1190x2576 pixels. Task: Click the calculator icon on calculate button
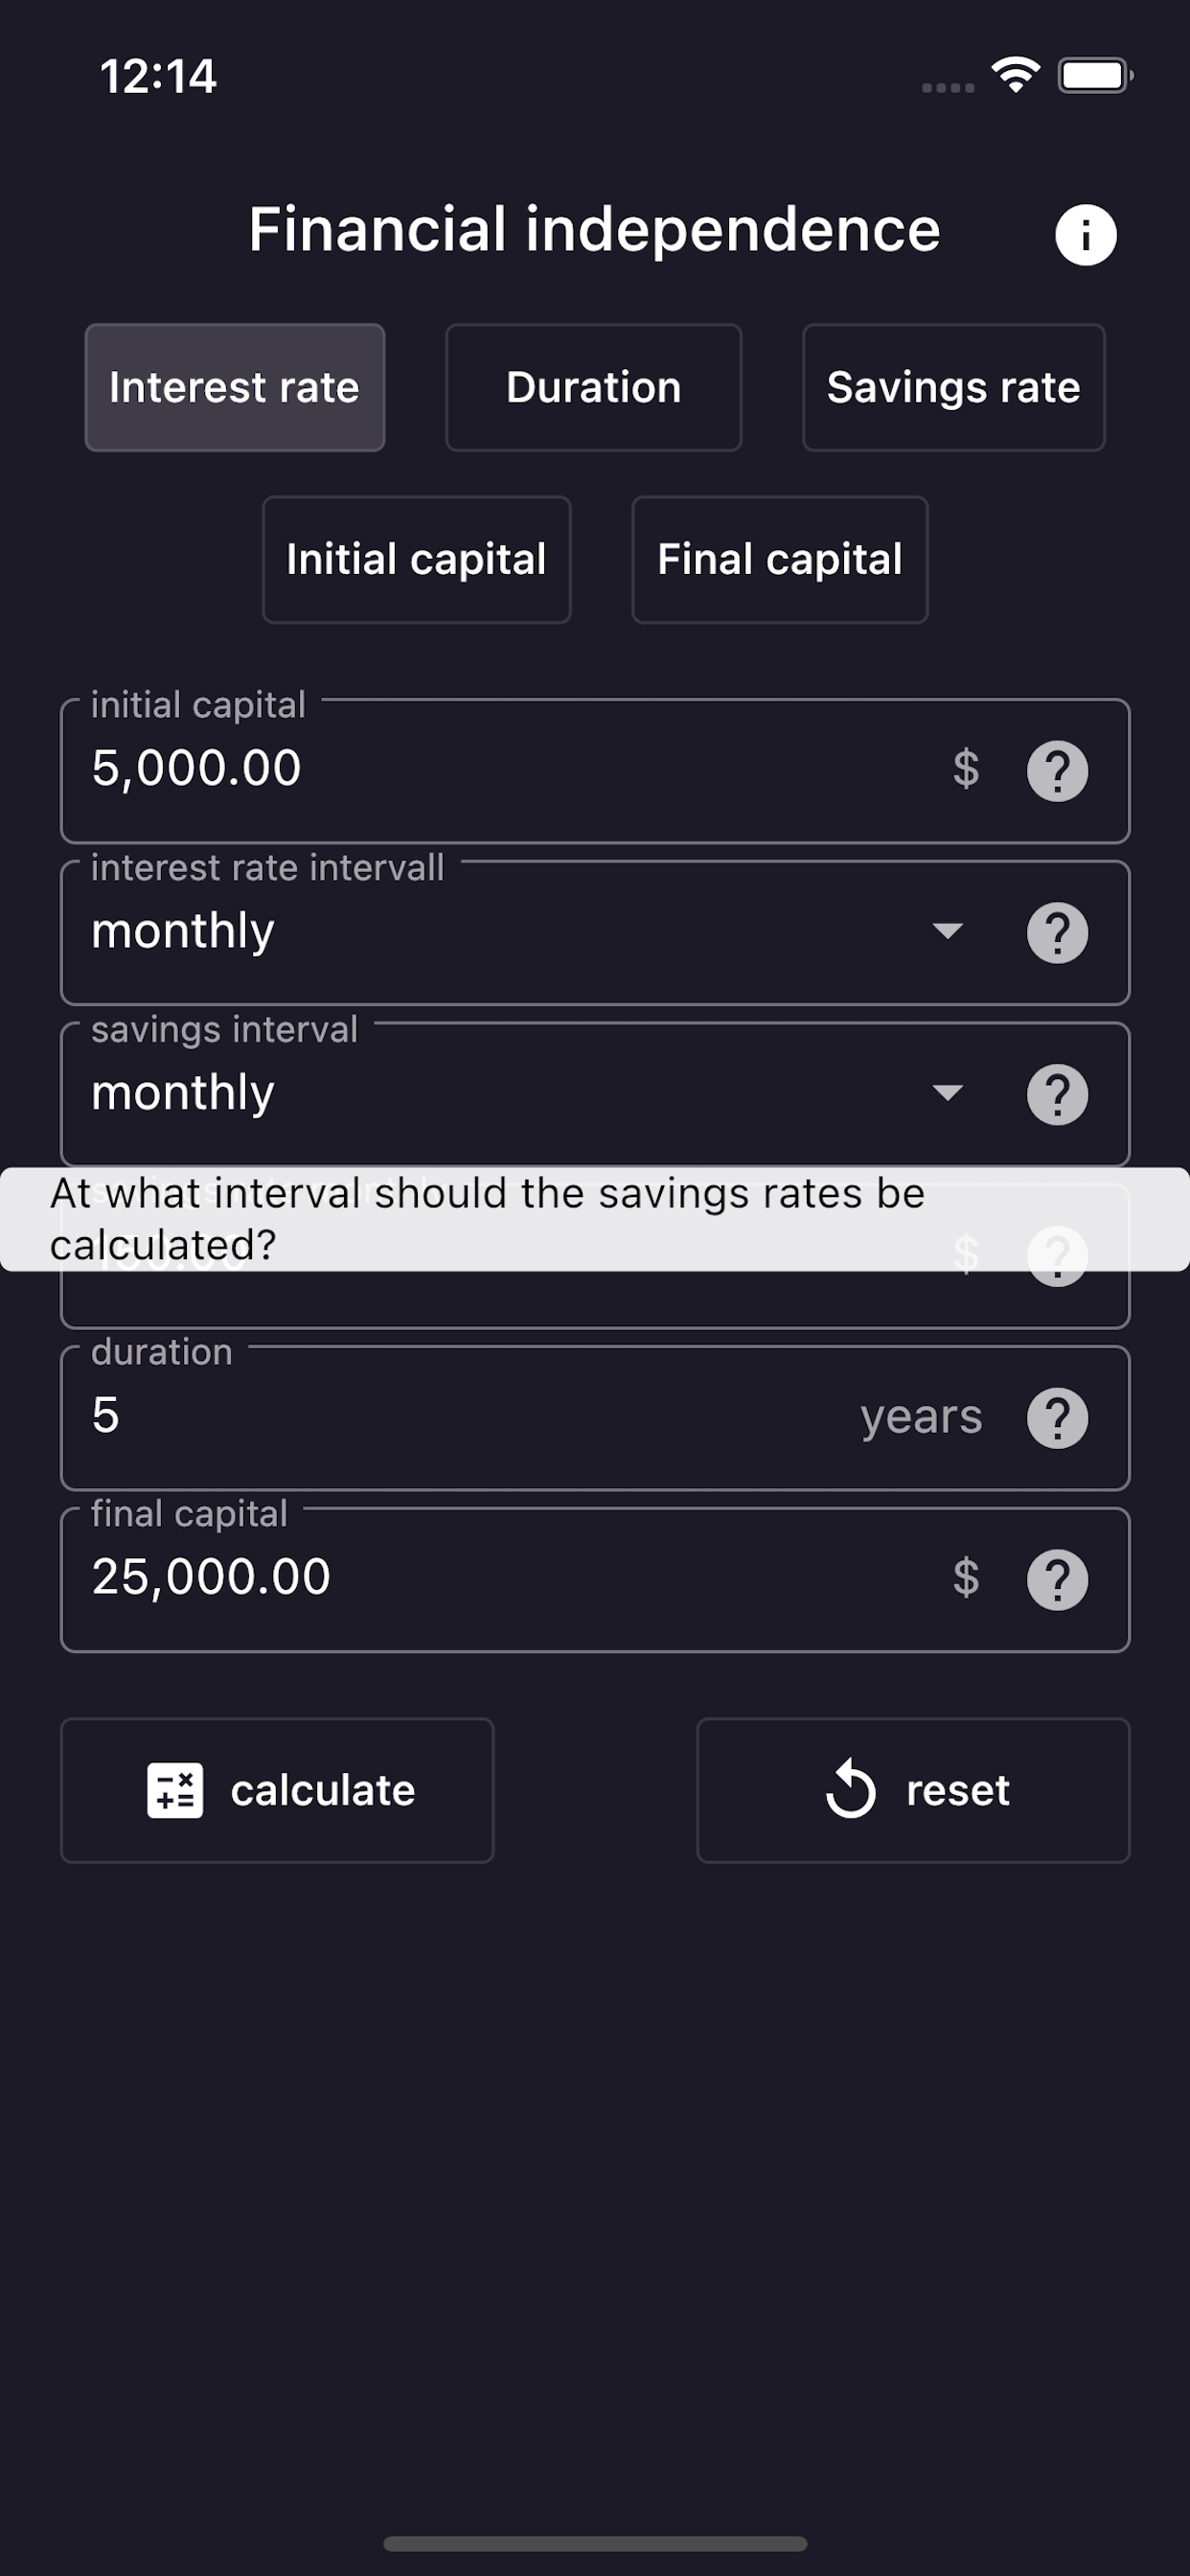point(175,1790)
